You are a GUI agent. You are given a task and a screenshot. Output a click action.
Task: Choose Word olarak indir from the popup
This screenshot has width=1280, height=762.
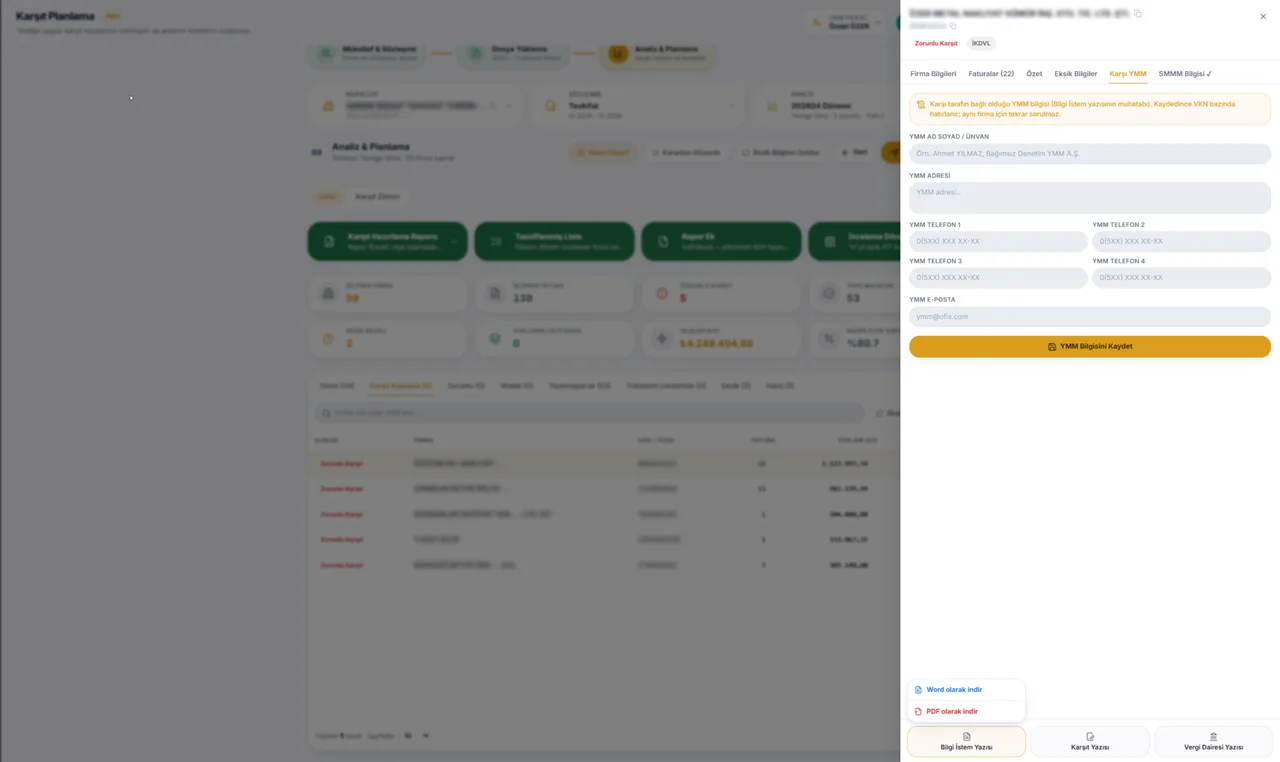966,690
